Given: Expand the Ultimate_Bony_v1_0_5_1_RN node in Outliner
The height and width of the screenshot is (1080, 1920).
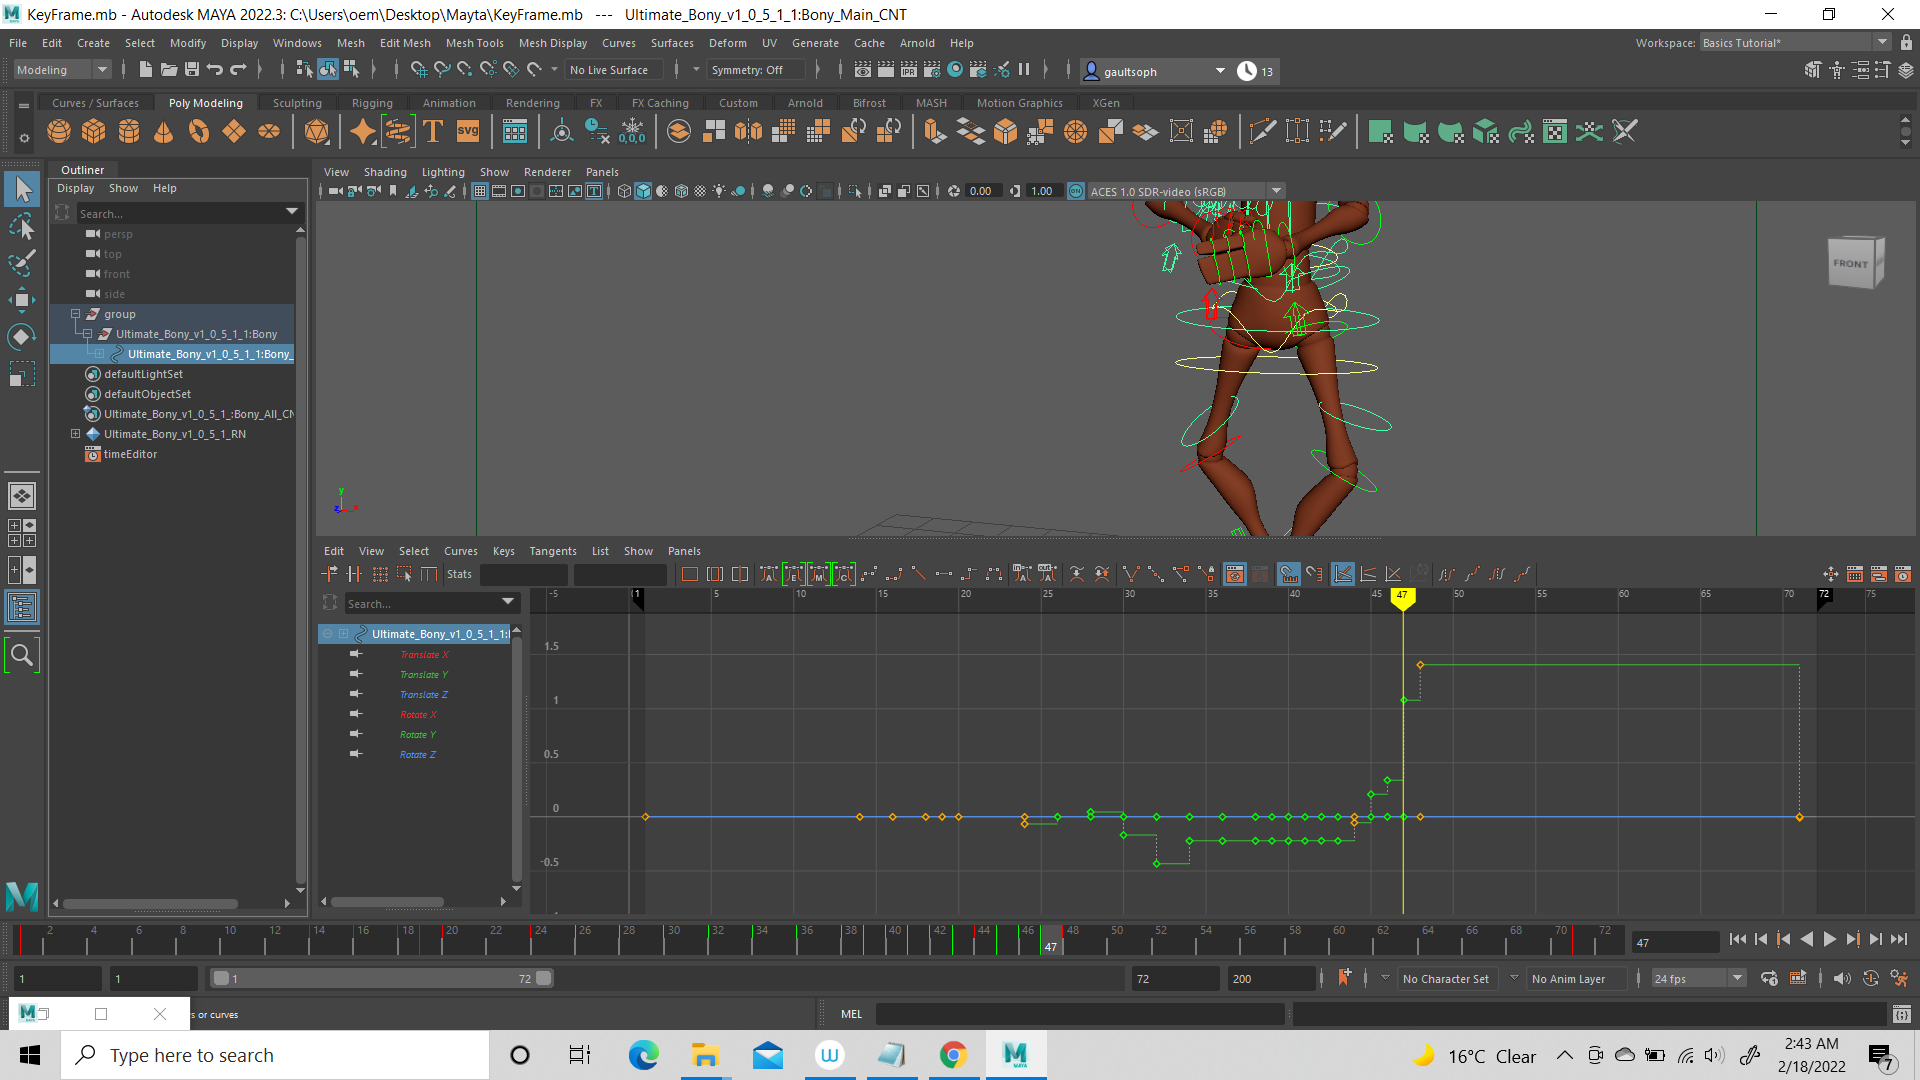Looking at the screenshot, I should [x=75, y=433].
